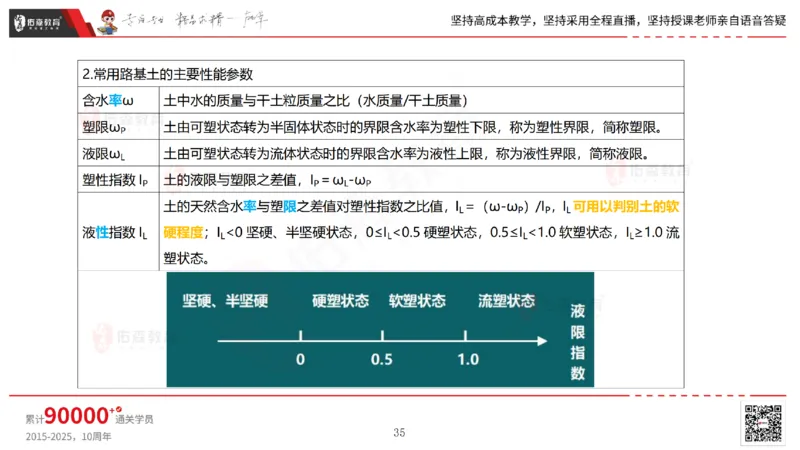Click the handwritten slogan in the header

(195, 20)
